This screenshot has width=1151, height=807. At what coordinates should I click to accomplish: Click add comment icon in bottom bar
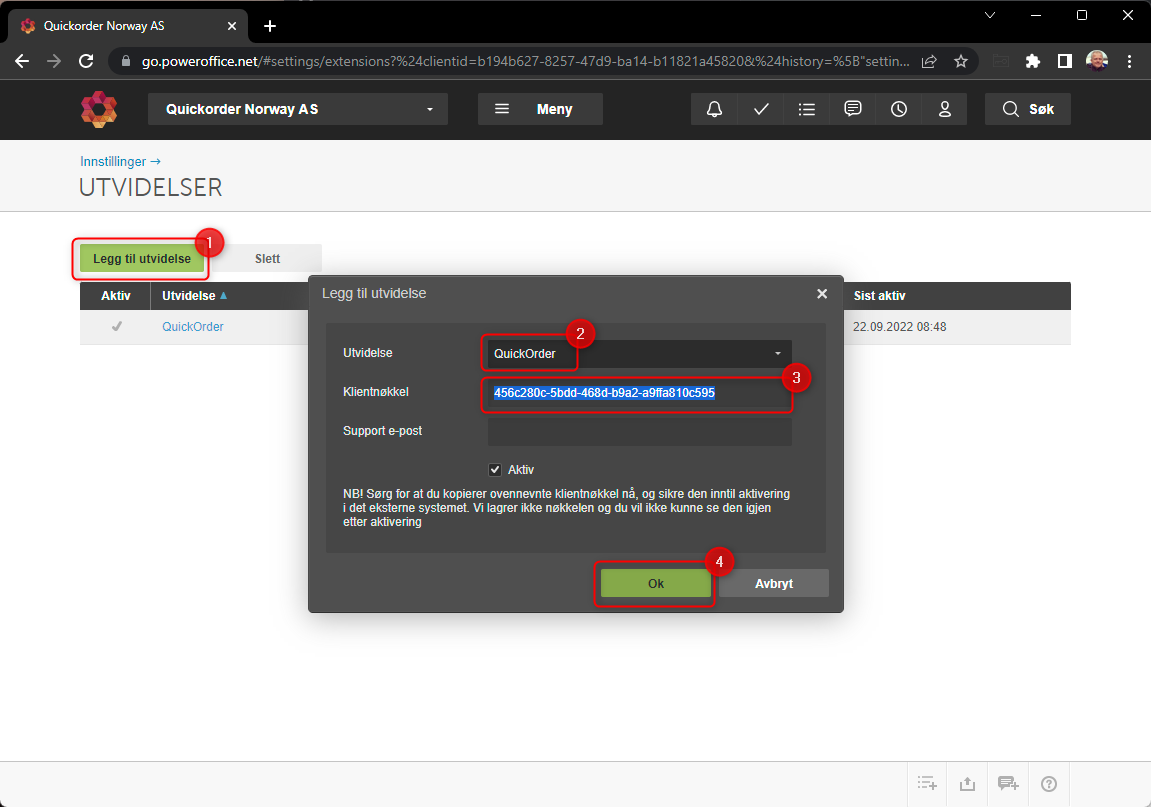click(1008, 784)
